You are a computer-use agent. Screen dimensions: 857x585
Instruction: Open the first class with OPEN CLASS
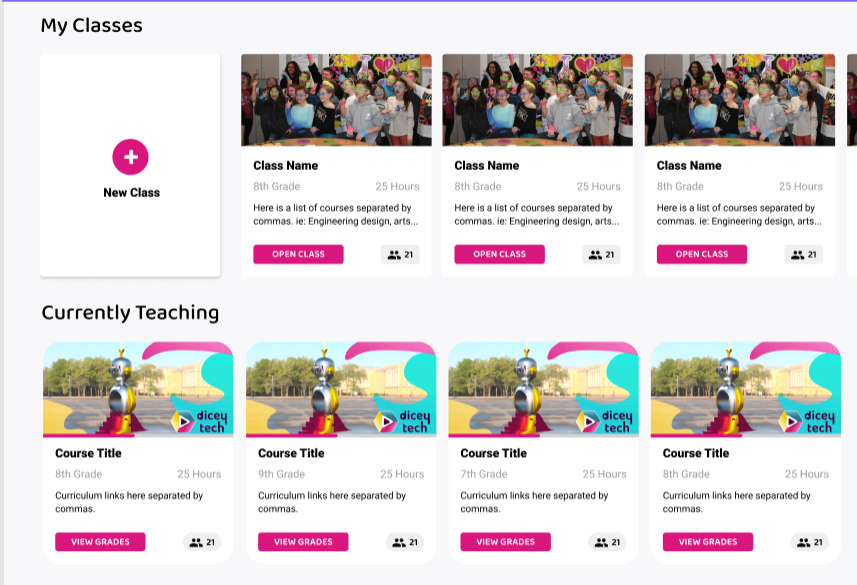tap(298, 254)
